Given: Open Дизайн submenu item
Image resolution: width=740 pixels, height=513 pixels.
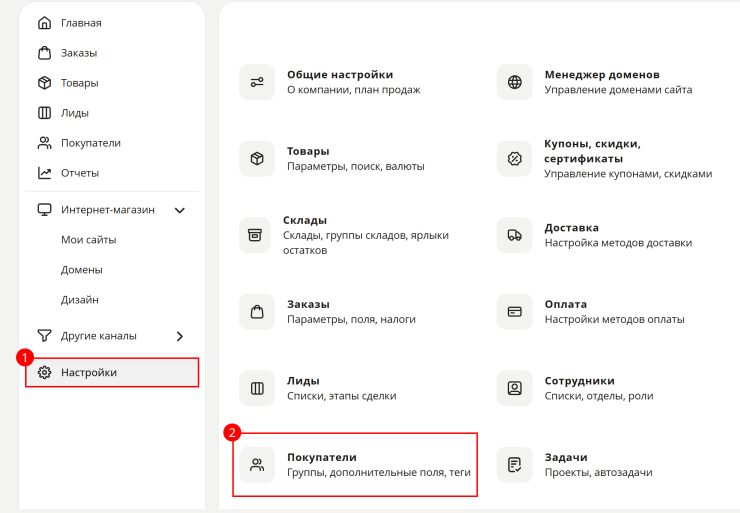Looking at the screenshot, I should (80, 300).
